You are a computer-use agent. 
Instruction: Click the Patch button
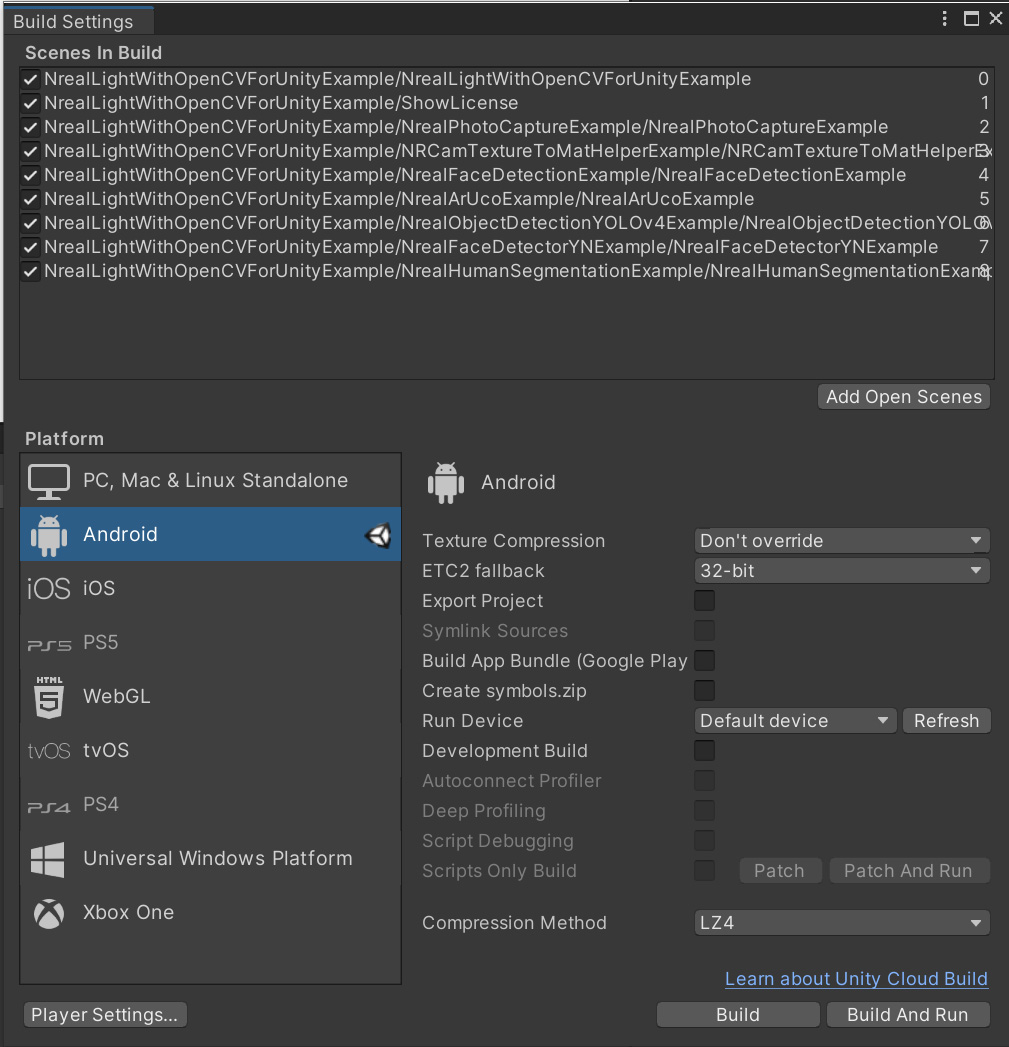click(779, 871)
